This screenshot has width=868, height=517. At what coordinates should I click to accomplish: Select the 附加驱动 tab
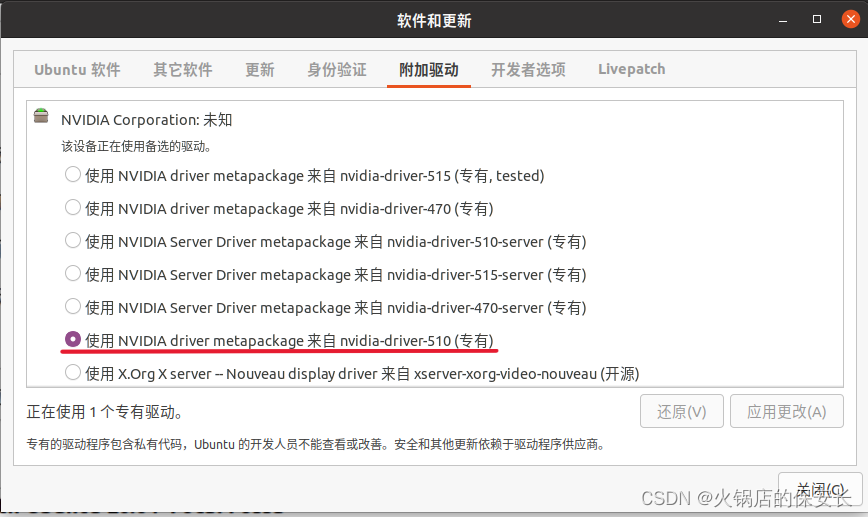click(x=428, y=70)
